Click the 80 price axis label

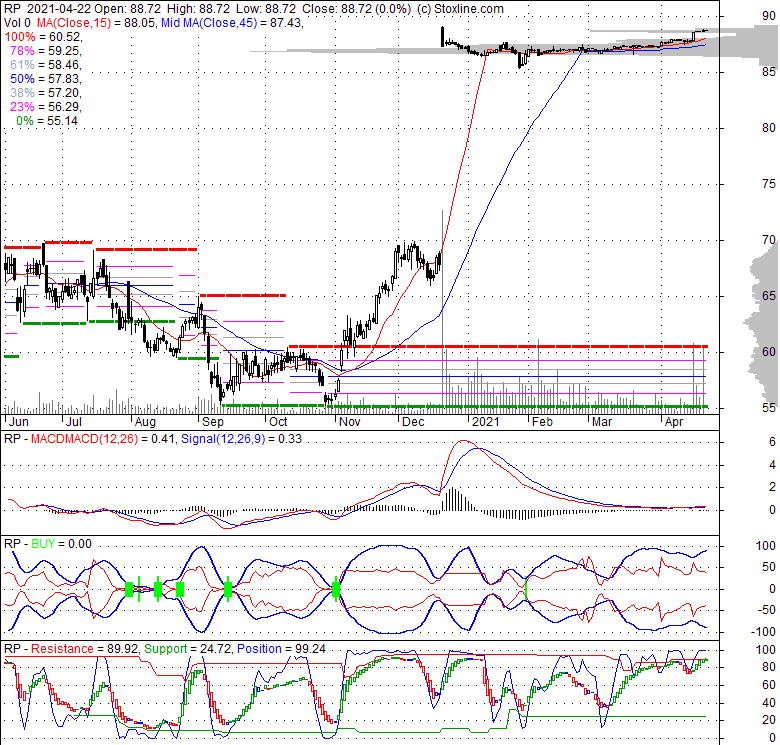tap(769, 128)
